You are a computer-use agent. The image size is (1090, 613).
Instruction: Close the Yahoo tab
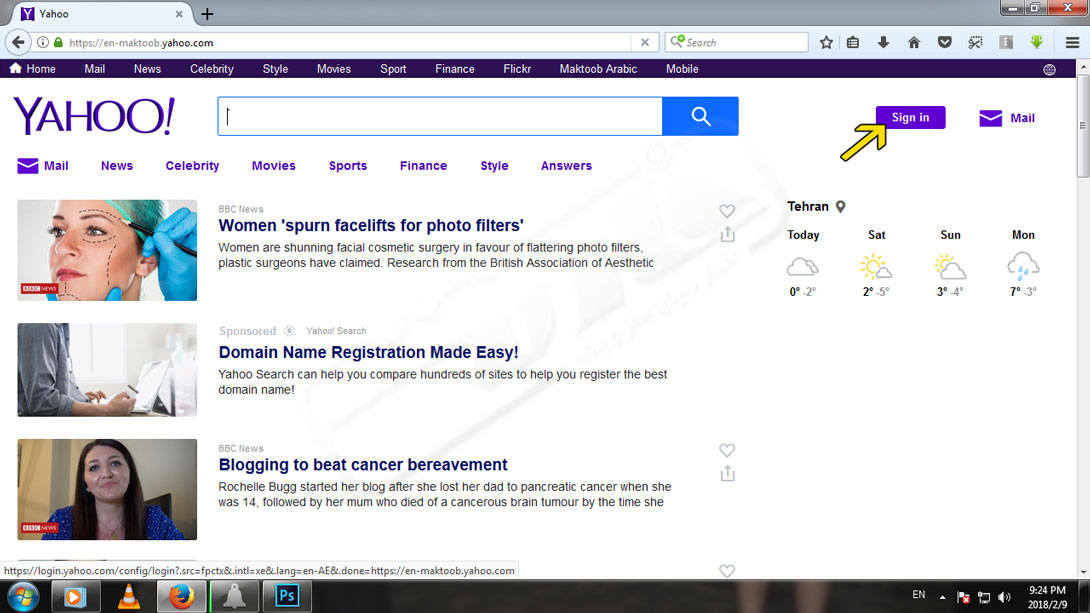coord(179,14)
